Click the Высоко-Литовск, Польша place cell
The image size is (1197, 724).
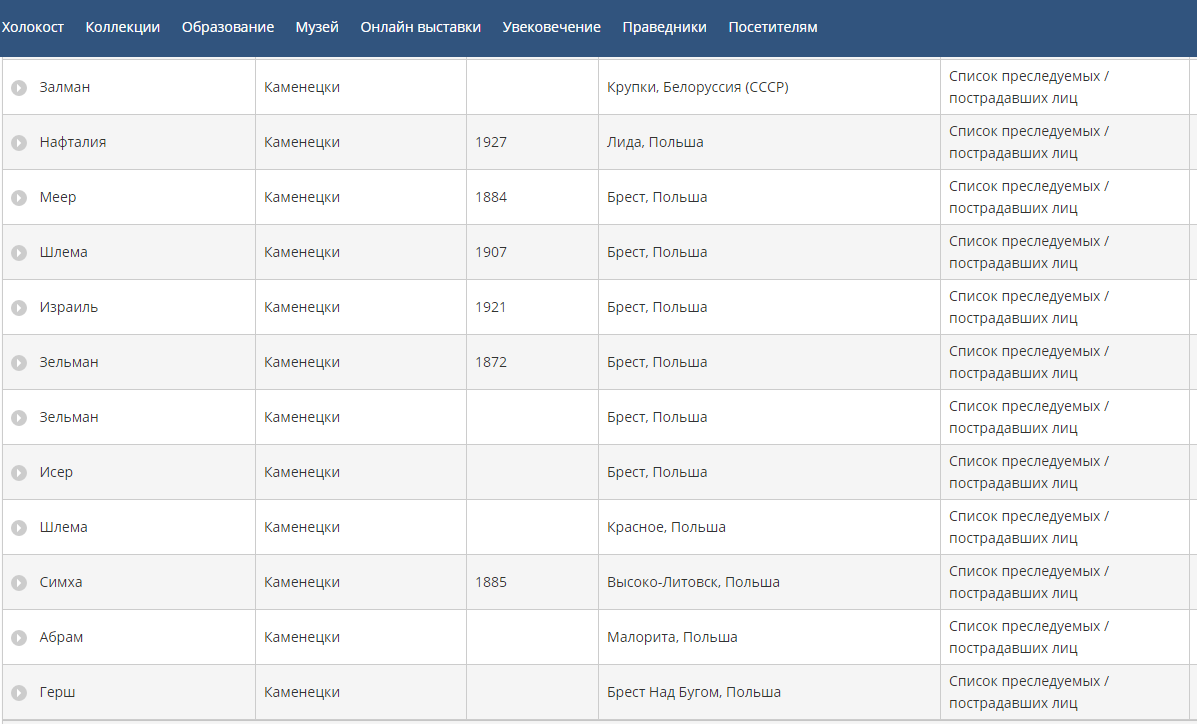click(693, 582)
